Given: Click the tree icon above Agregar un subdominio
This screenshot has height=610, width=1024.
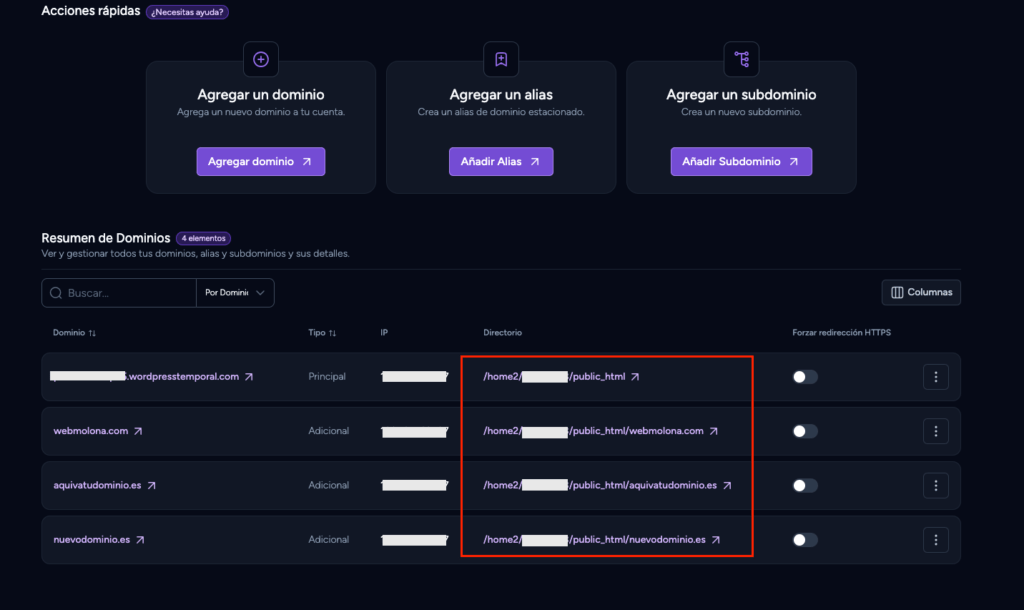Looking at the screenshot, I should (x=741, y=59).
